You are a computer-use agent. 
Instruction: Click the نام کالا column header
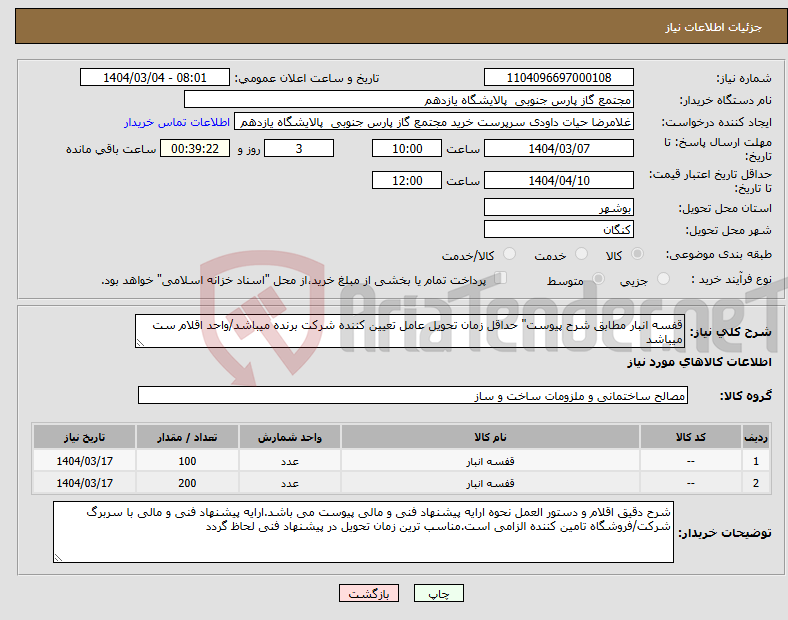(490, 437)
